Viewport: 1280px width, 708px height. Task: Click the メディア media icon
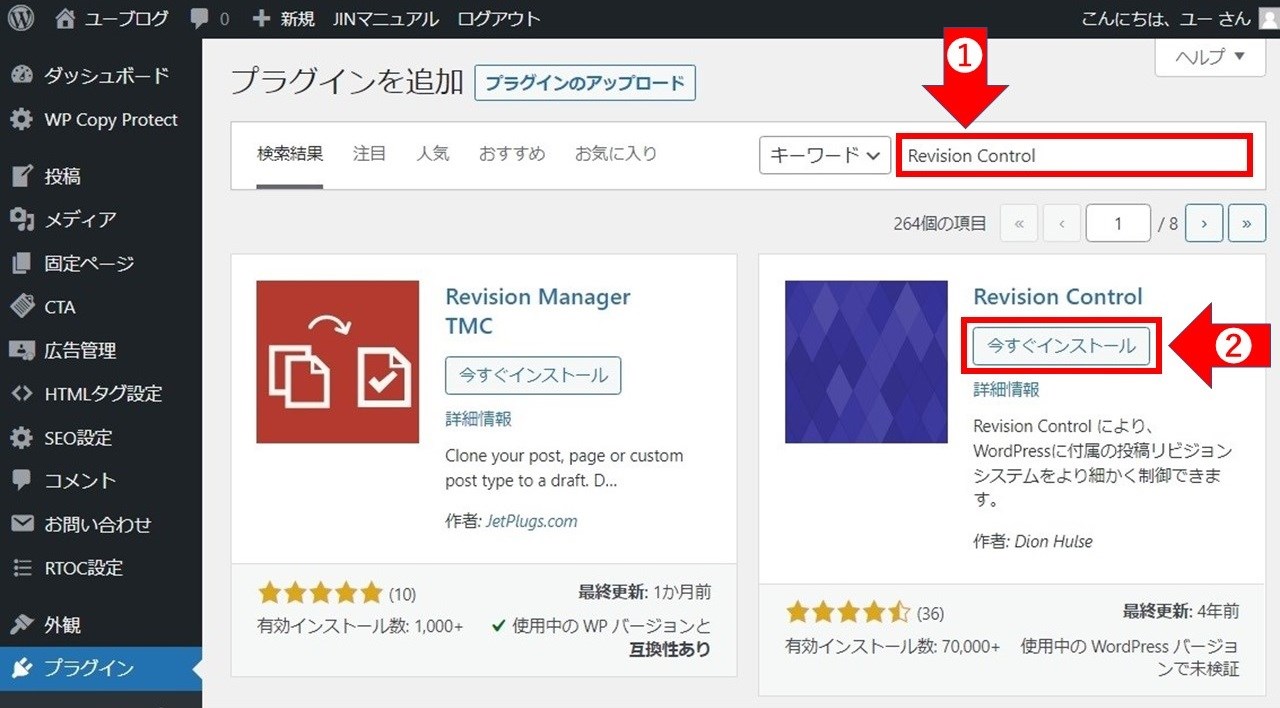pyautogui.click(x=21, y=220)
